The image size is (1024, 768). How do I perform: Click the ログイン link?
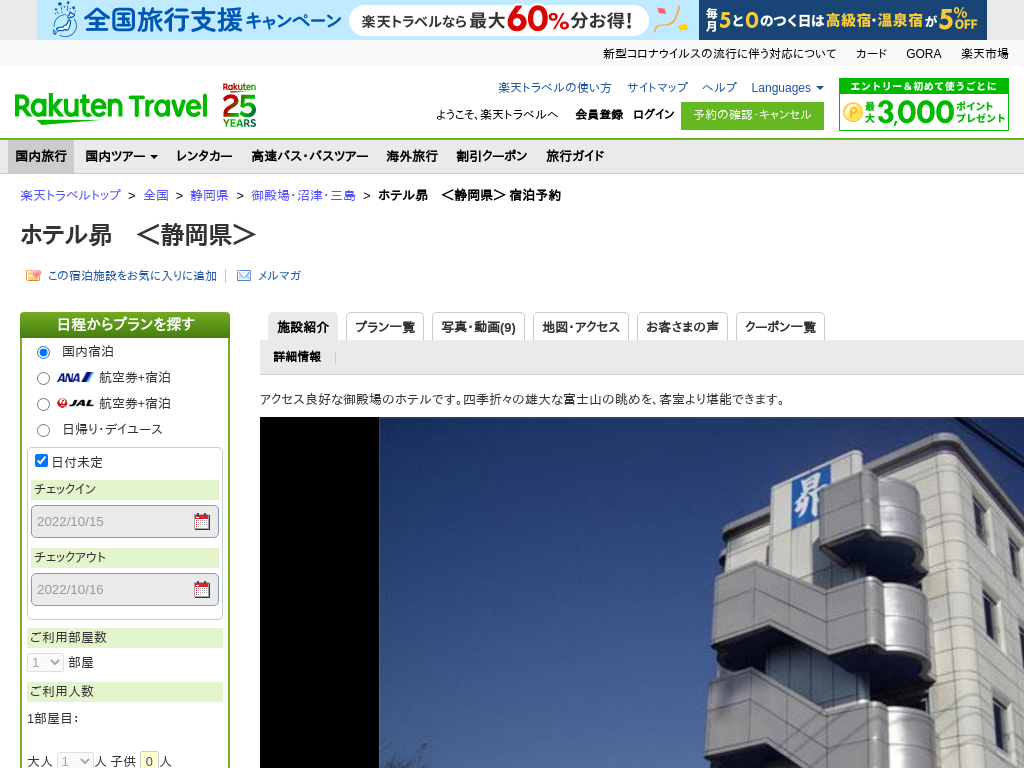pos(654,114)
